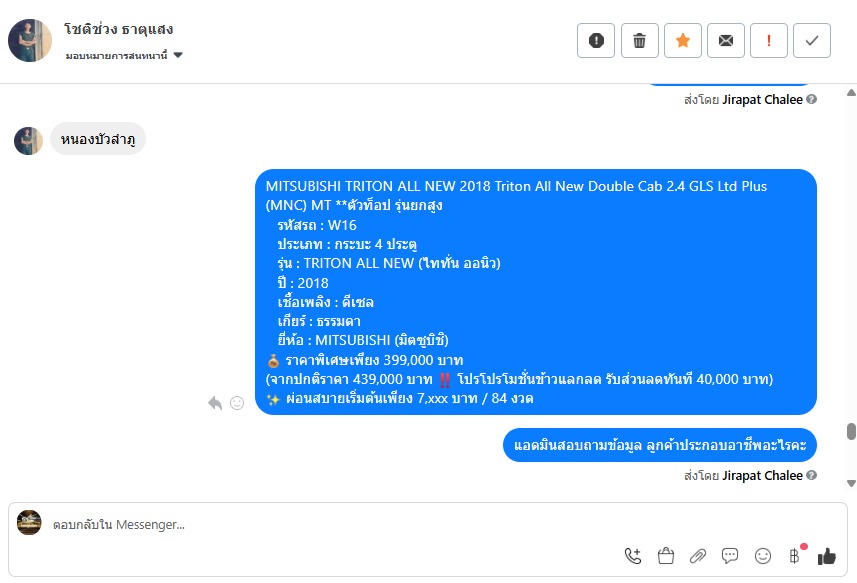Mark conversation unread with envelope icon
This screenshot has width=857, height=583.
pos(726,40)
